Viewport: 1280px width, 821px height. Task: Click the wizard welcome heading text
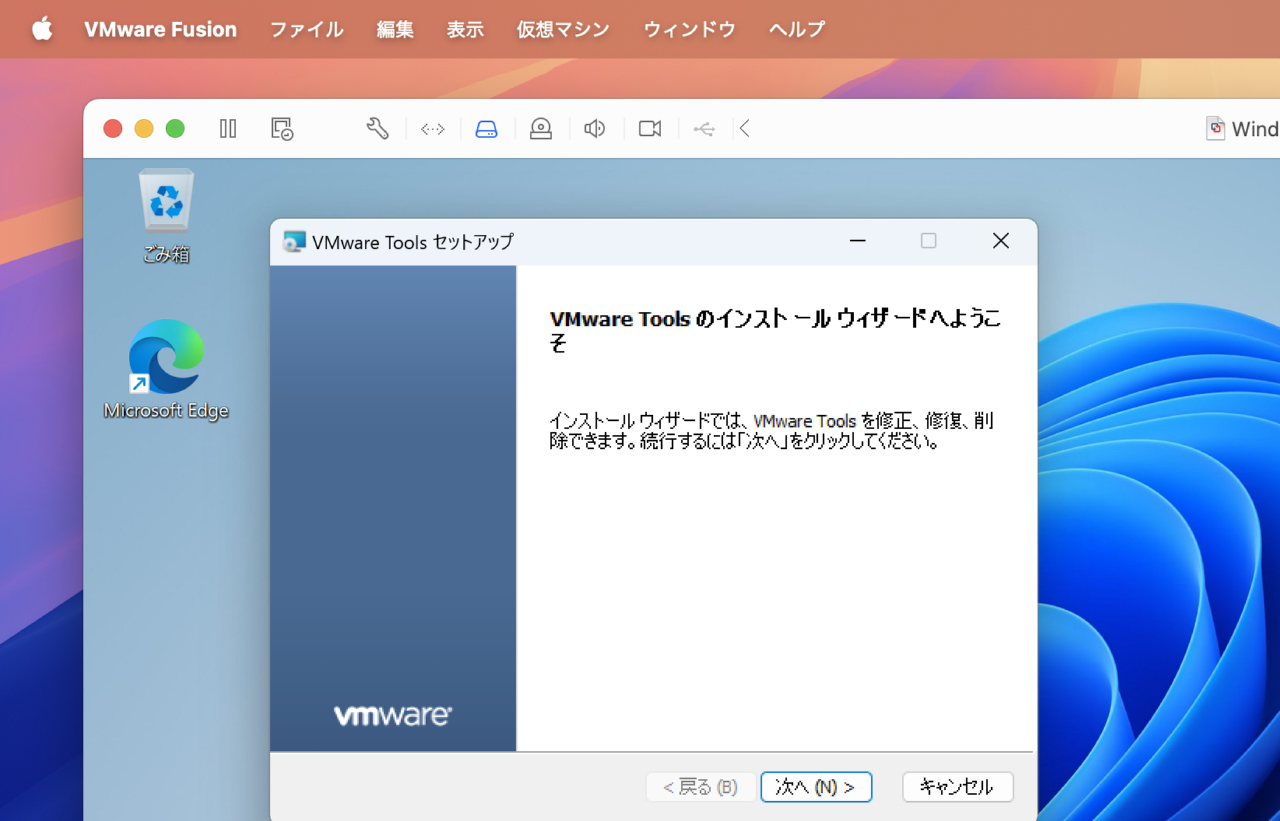[x=776, y=330]
